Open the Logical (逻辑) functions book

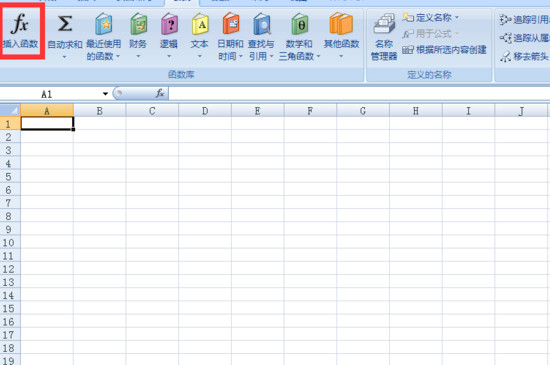(169, 24)
